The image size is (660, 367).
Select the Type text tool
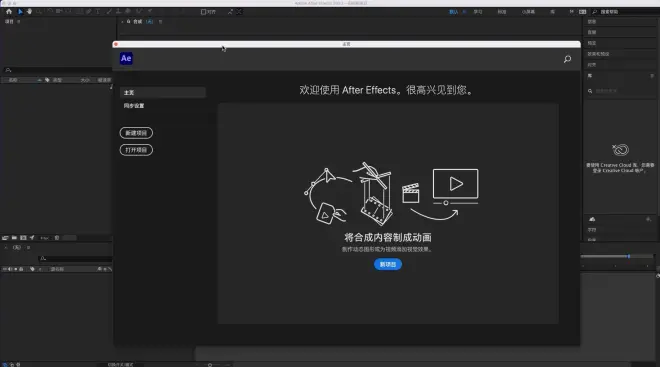tap(98, 12)
